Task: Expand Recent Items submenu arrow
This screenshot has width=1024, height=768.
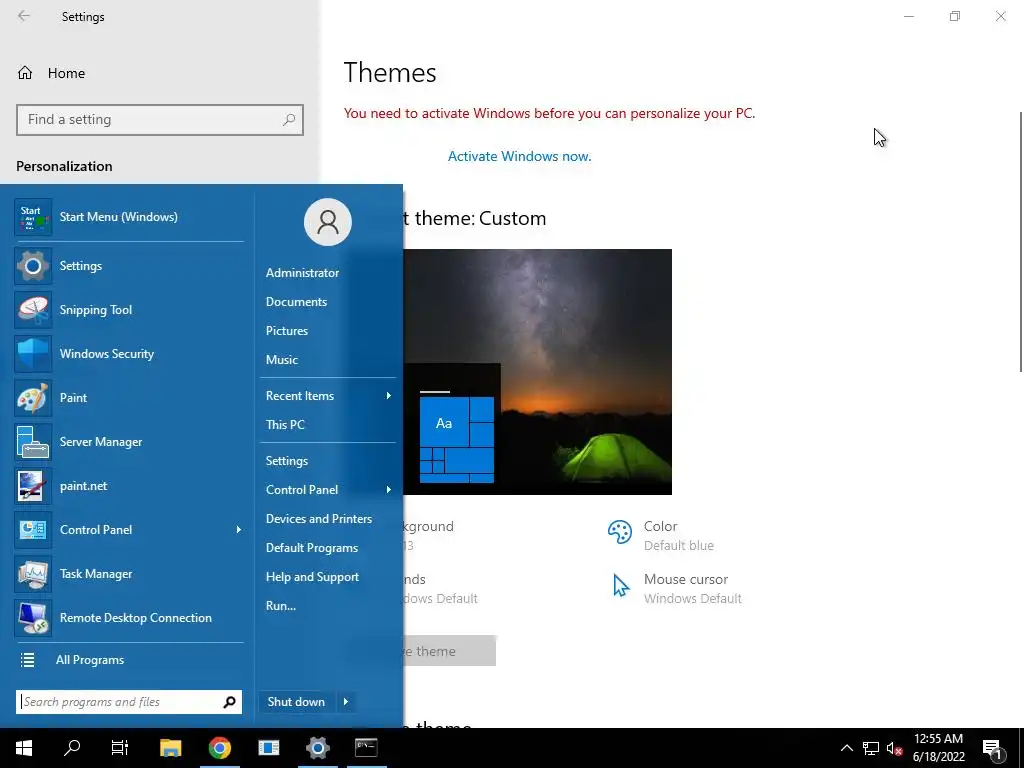Action: click(x=389, y=396)
